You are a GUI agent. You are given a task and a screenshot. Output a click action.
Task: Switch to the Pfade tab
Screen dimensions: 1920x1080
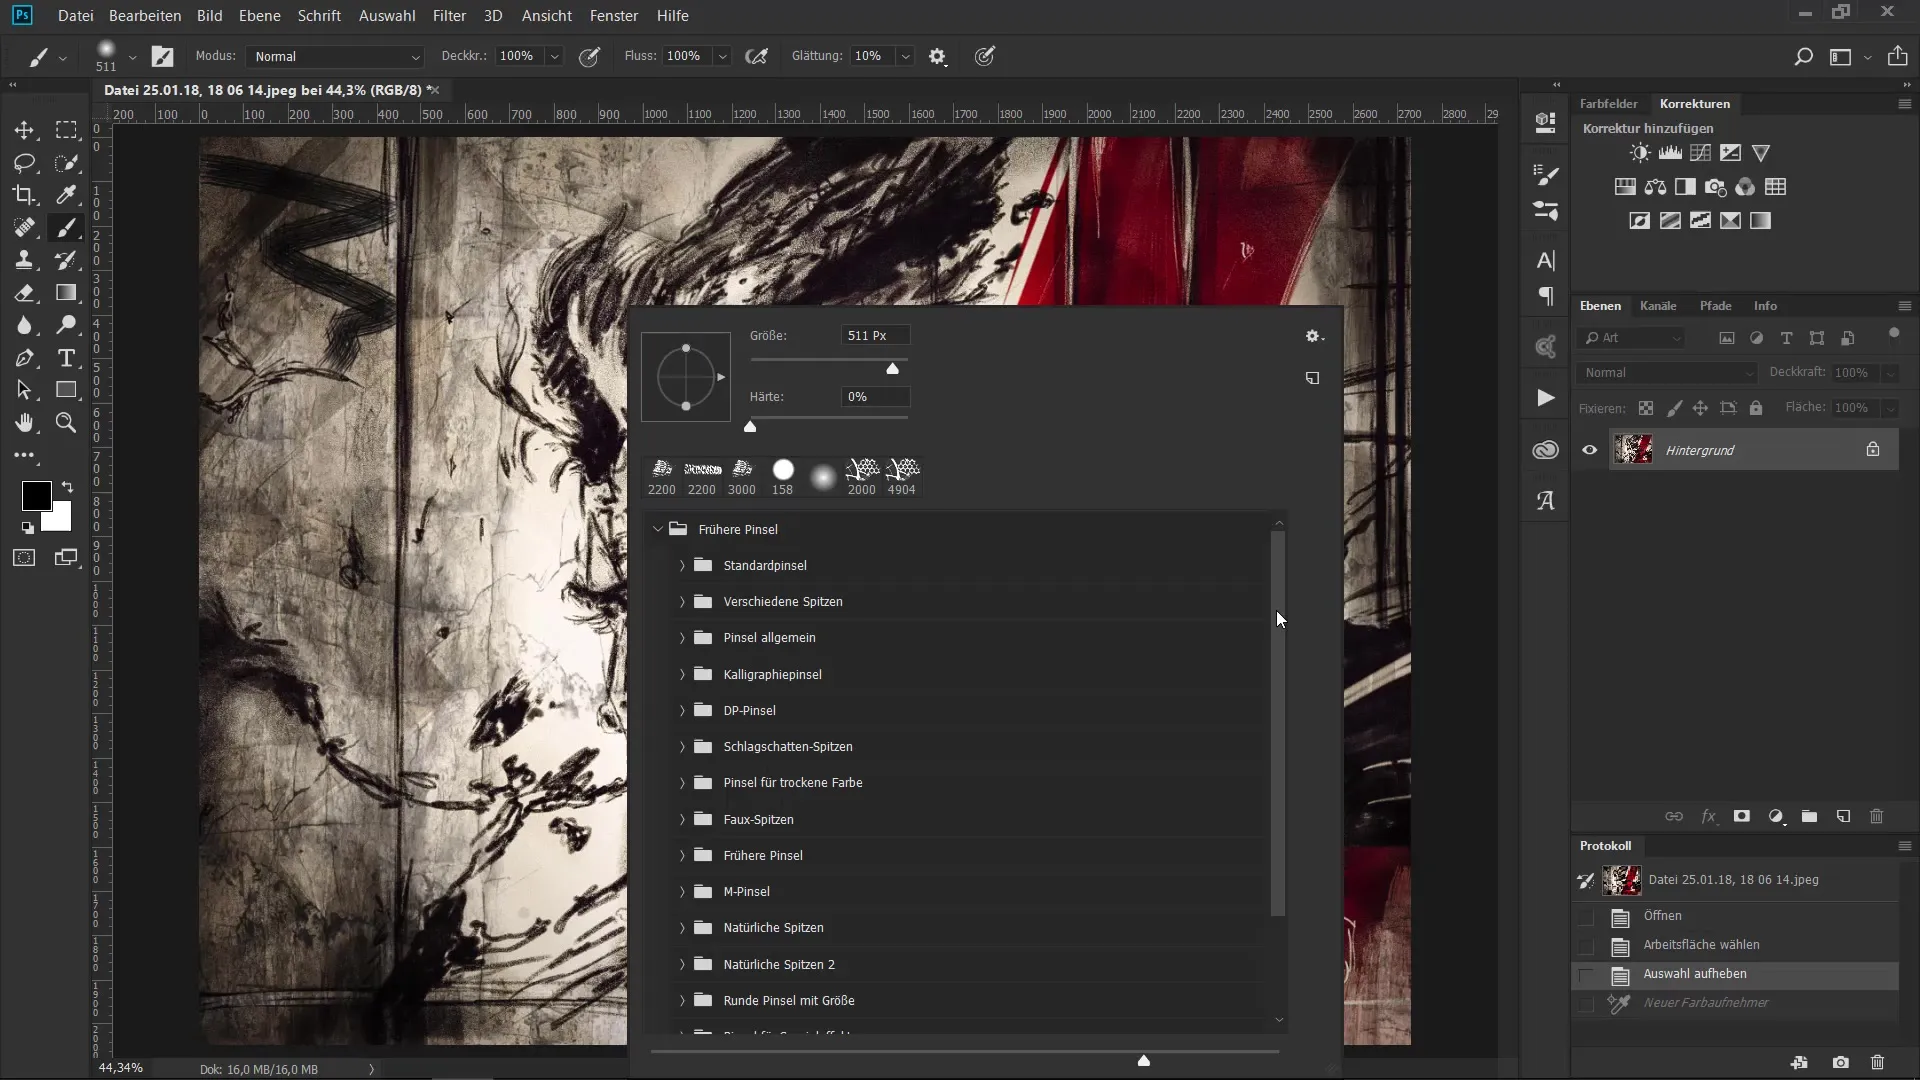1715,306
